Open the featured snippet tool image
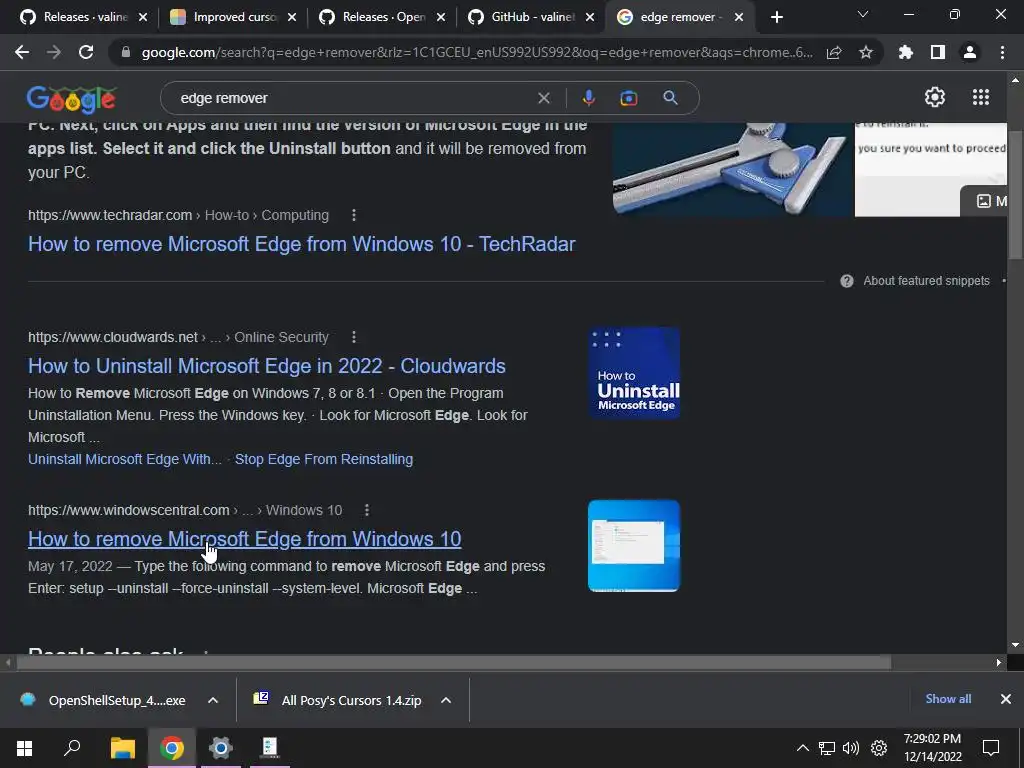This screenshot has width=1024, height=768. pyautogui.click(x=733, y=169)
